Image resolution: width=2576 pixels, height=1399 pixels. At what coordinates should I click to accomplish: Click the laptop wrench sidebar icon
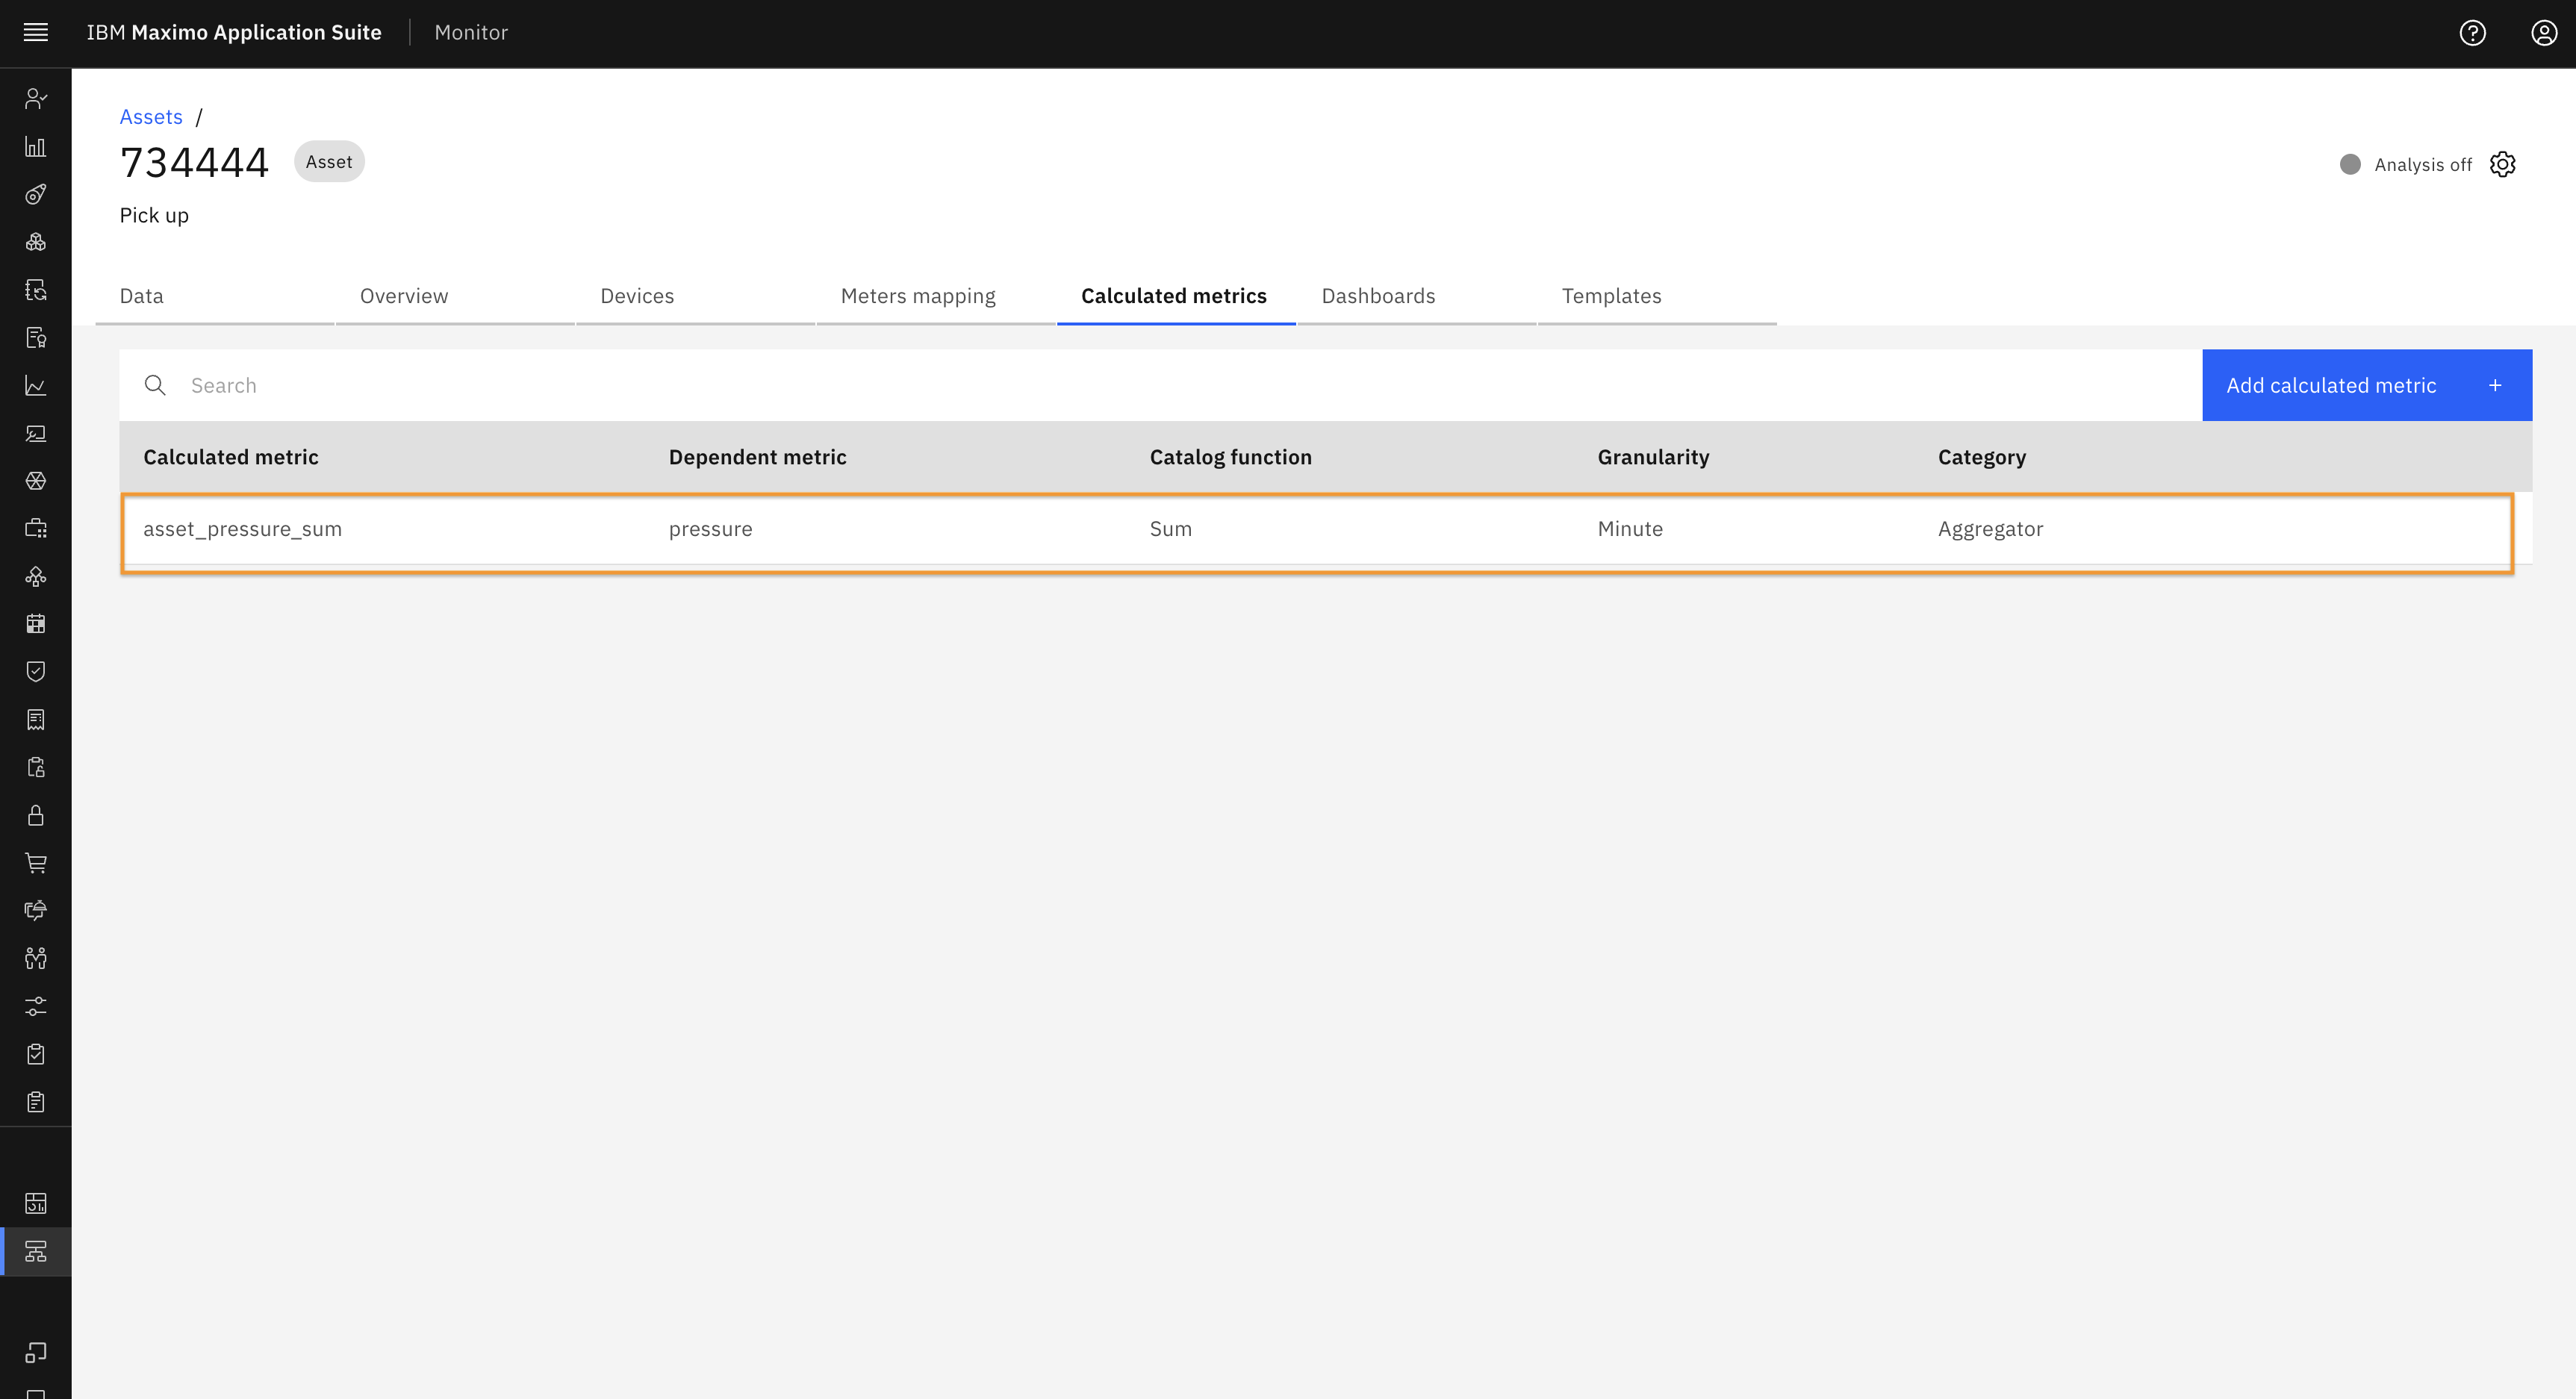coord(36,433)
